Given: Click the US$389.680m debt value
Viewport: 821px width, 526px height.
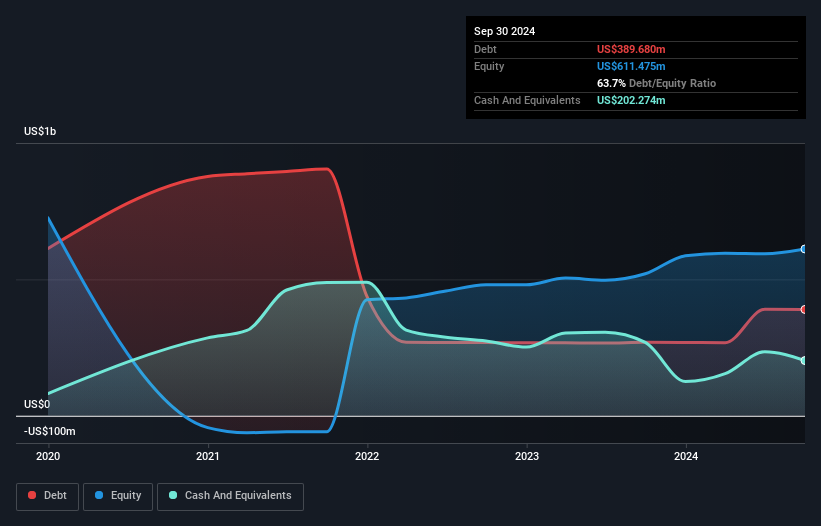Looking at the screenshot, I should tap(631, 49).
